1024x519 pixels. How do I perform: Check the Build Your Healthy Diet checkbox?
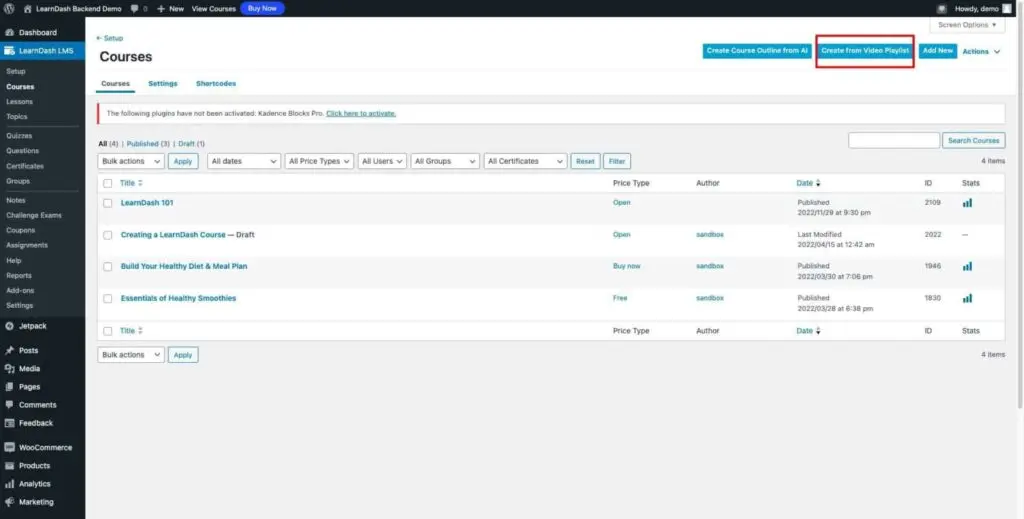108,266
